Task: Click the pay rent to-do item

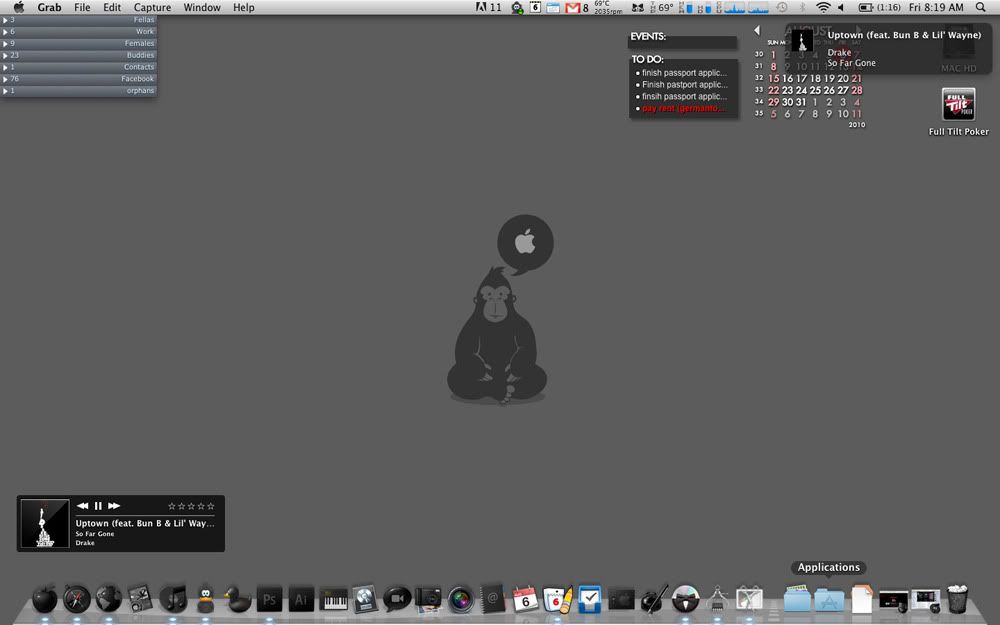Action: click(683, 108)
